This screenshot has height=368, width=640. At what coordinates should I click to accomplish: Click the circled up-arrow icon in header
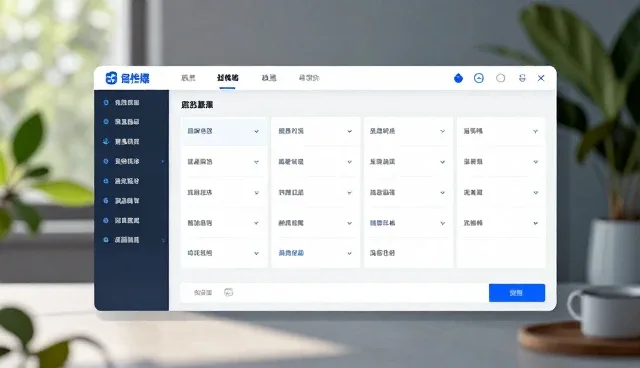point(479,78)
